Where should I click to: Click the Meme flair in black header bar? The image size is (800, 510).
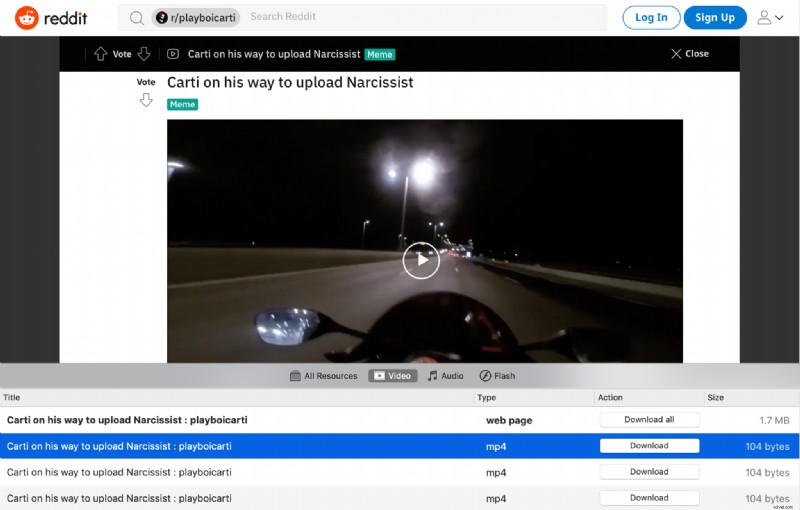(380, 55)
